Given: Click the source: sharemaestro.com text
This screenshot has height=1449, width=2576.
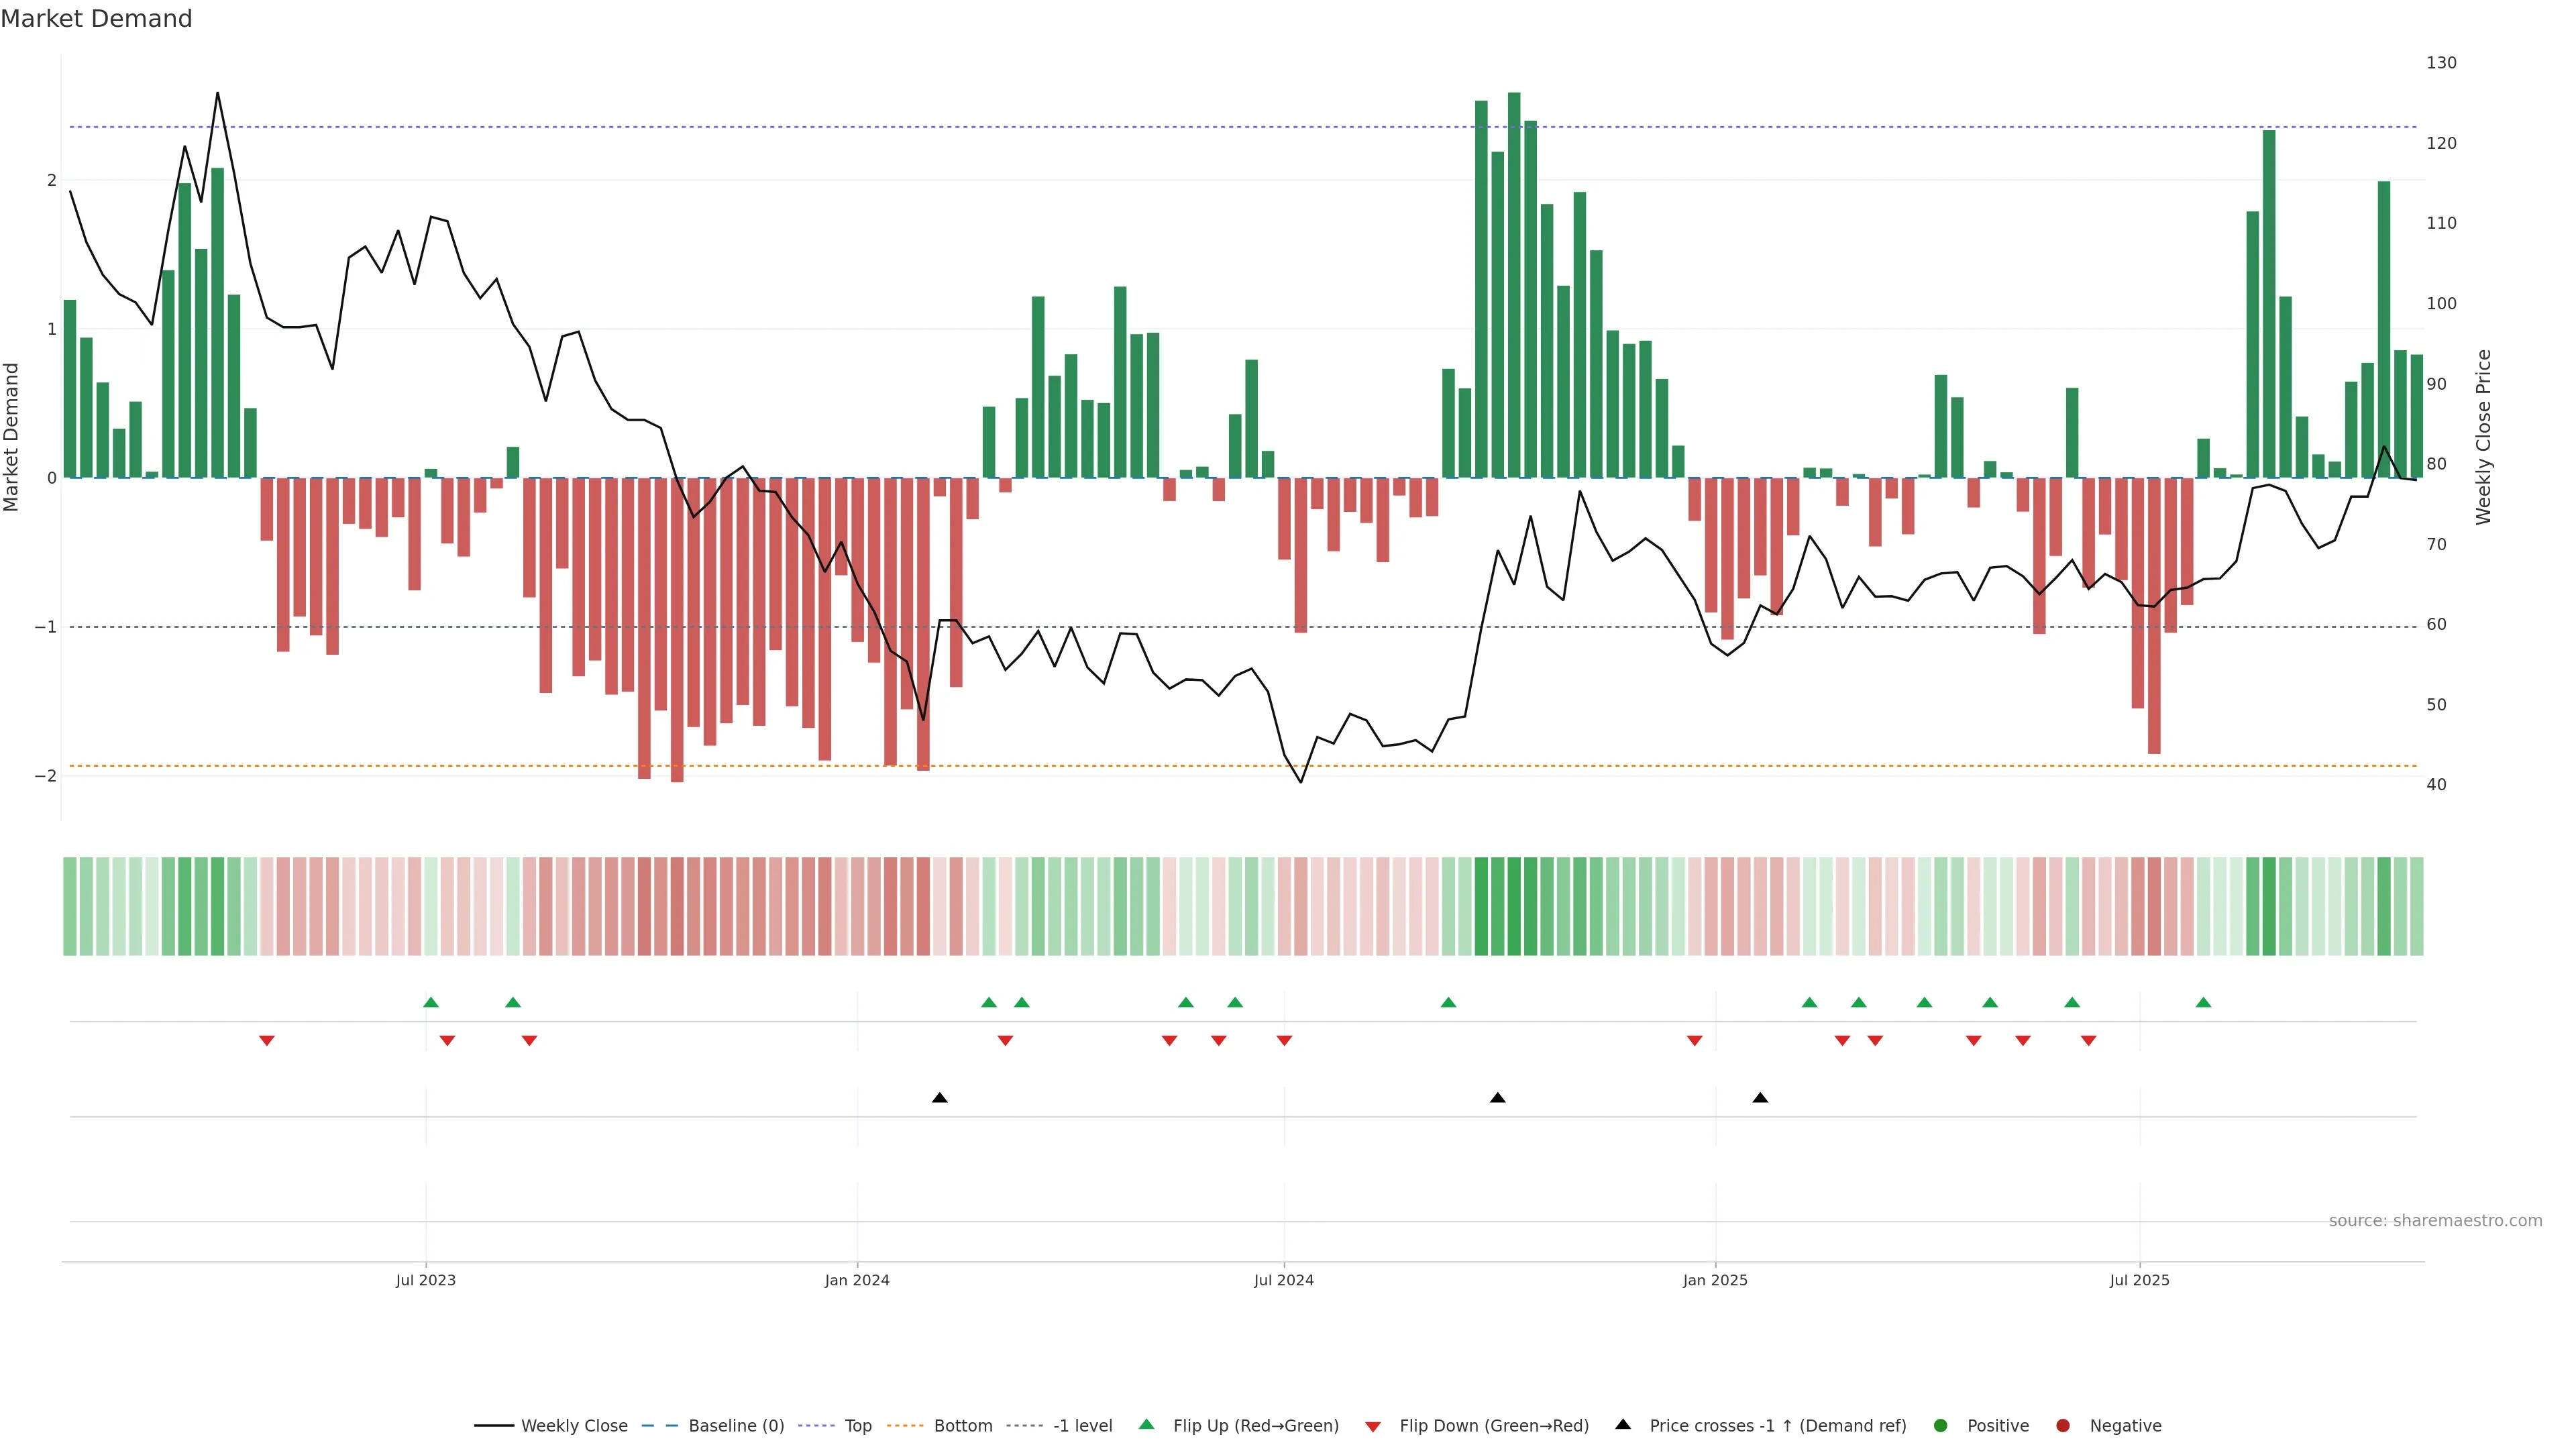Looking at the screenshot, I should (x=2435, y=1221).
